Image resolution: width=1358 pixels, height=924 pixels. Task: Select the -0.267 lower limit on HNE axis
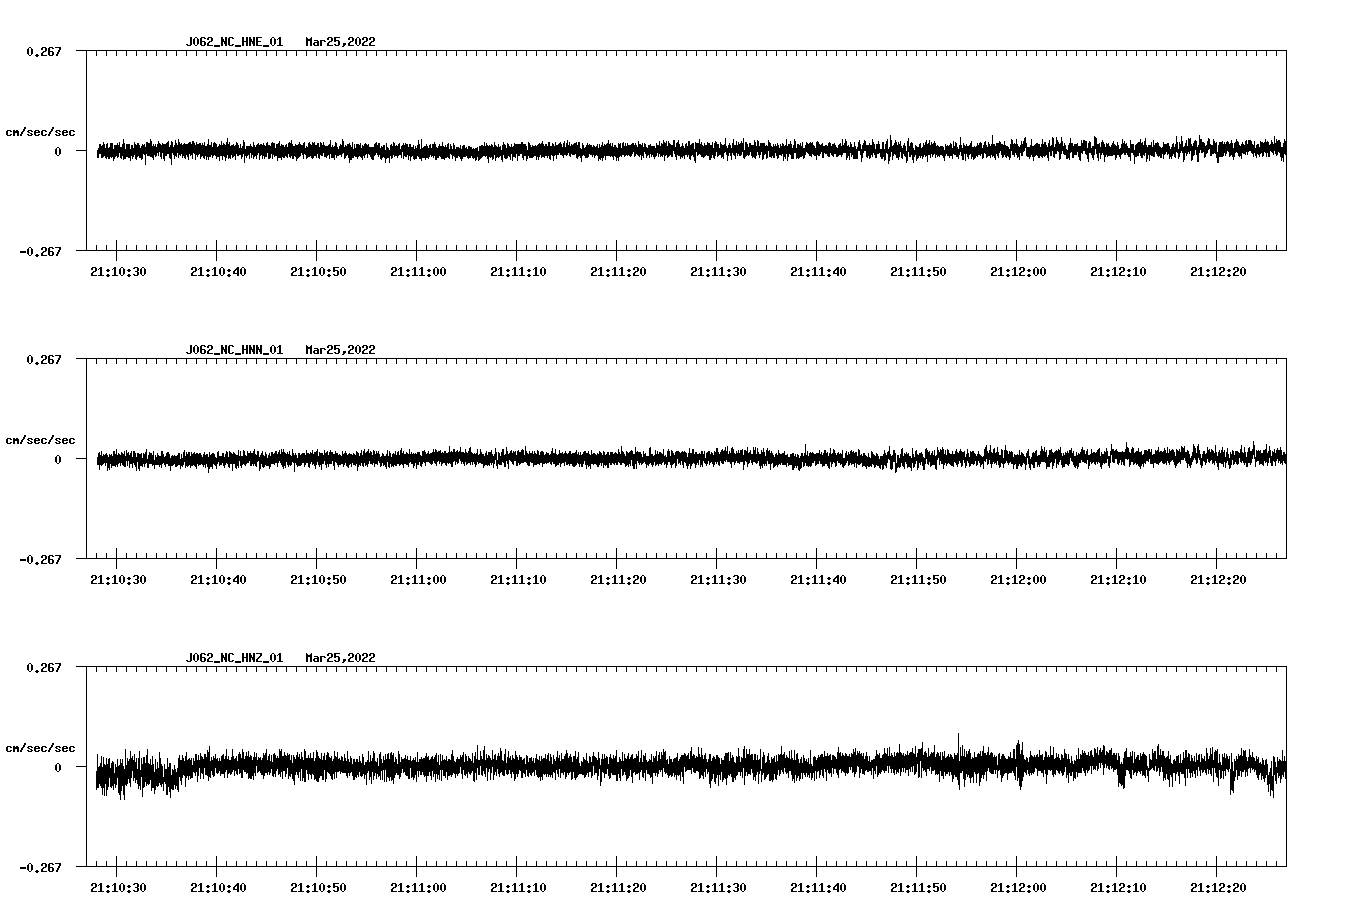(40, 251)
